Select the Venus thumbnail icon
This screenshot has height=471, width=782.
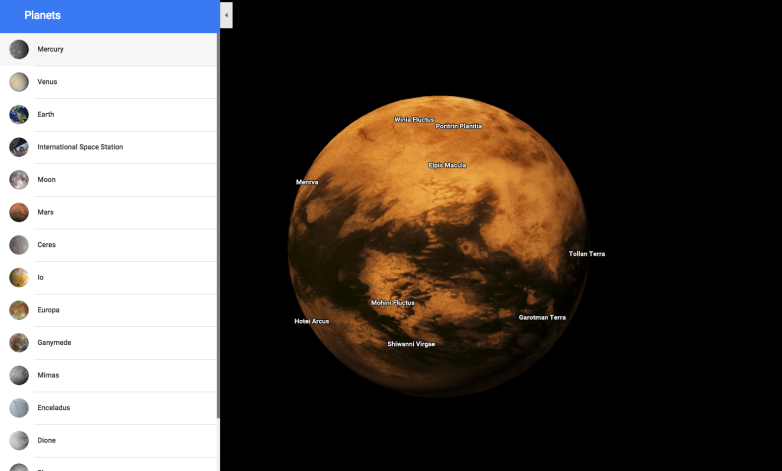pos(19,82)
